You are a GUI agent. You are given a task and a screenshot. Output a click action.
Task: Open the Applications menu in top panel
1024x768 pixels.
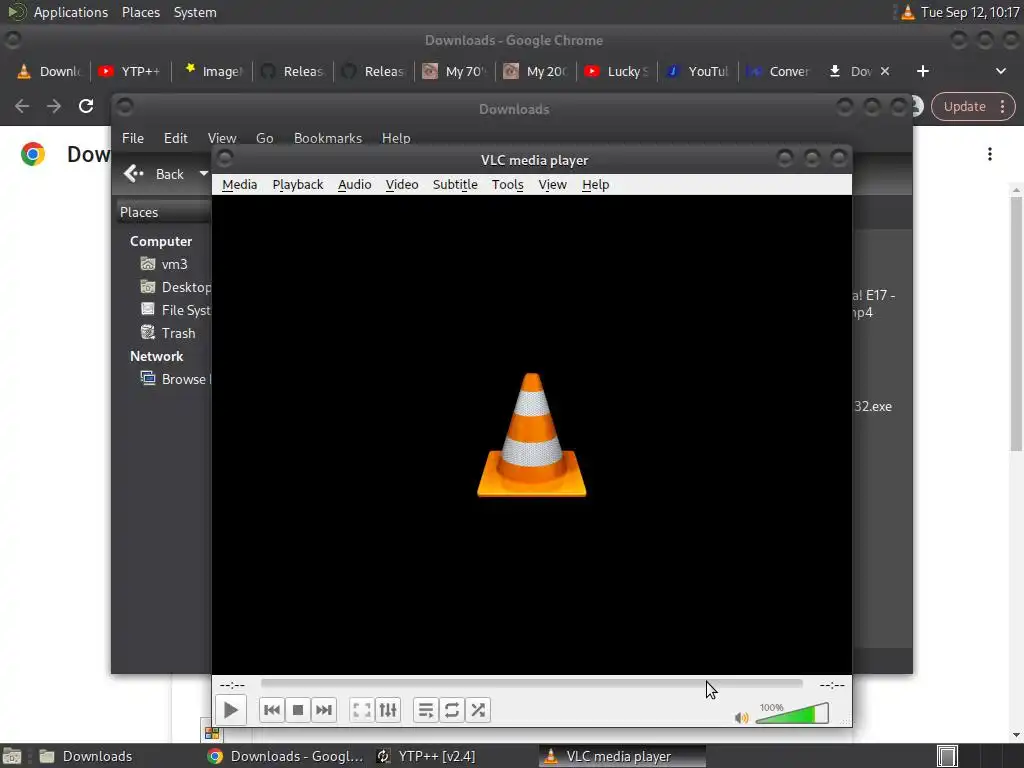(70, 12)
